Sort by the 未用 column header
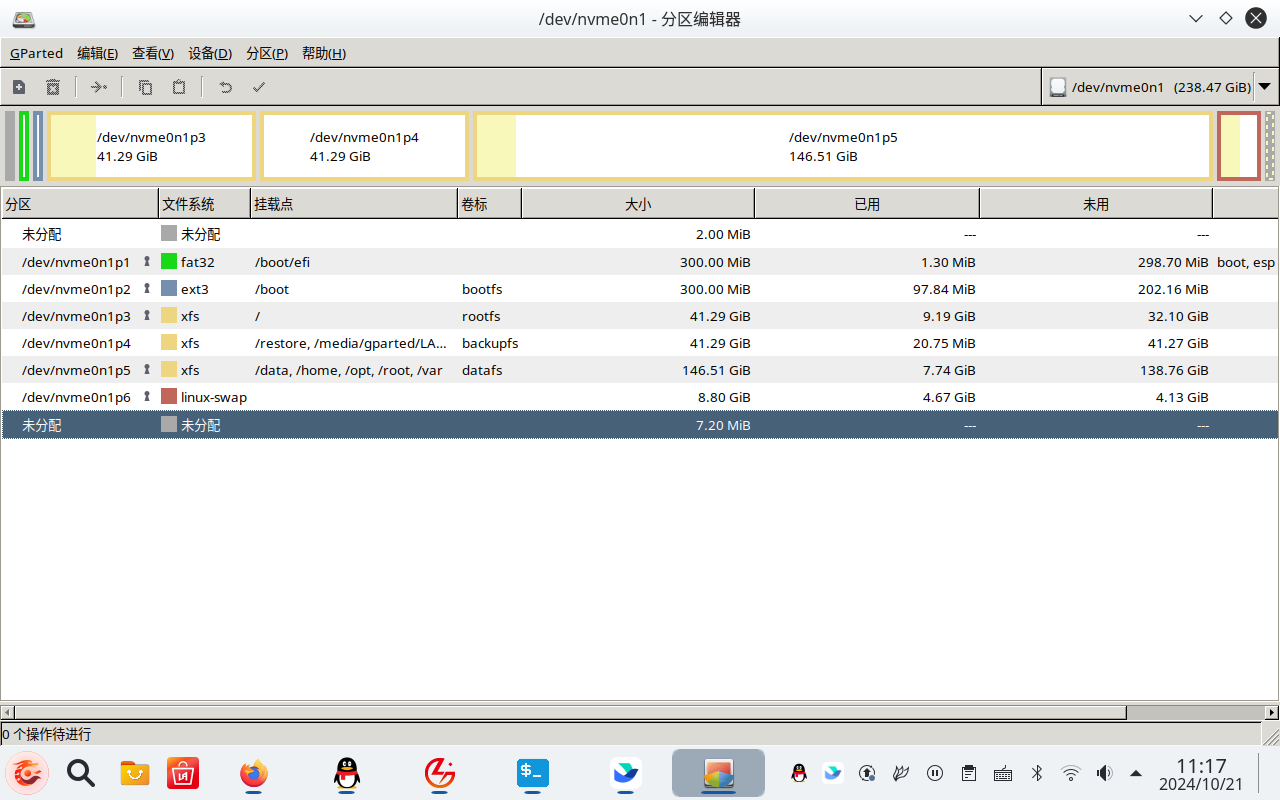The image size is (1280, 800). tap(1096, 204)
